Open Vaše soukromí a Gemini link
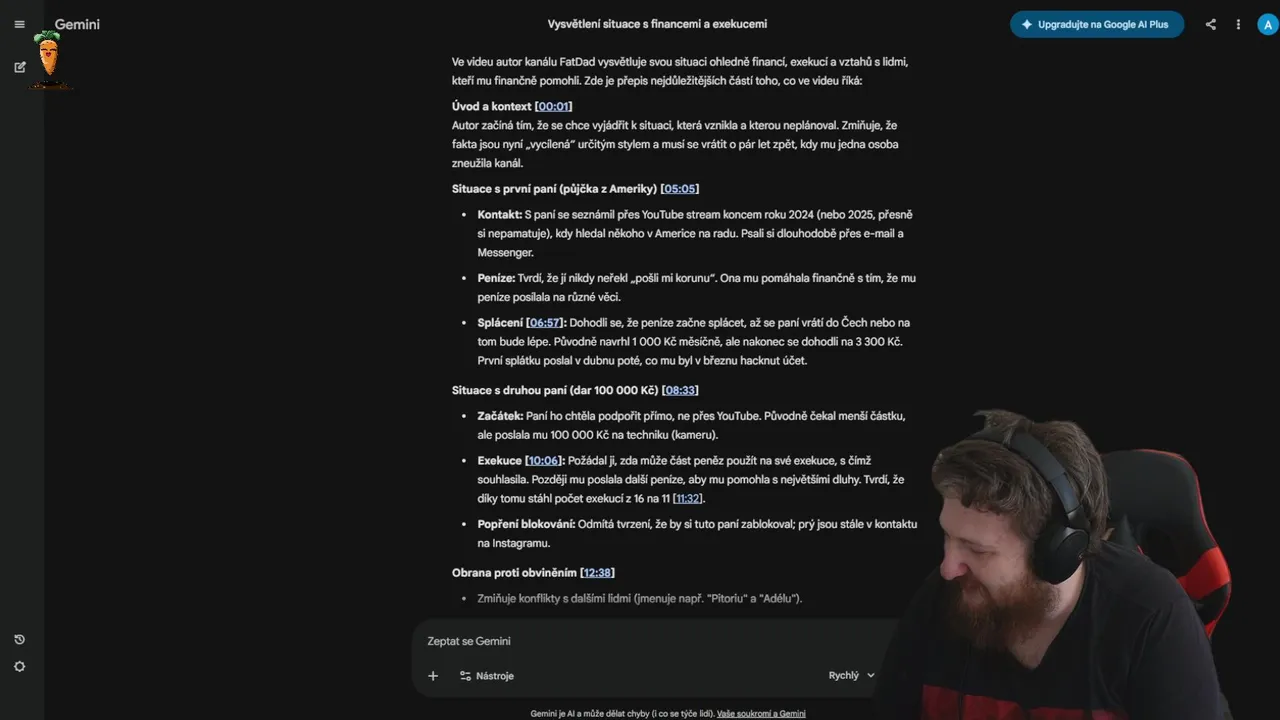The height and width of the screenshot is (720, 1280). click(x=761, y=714)
